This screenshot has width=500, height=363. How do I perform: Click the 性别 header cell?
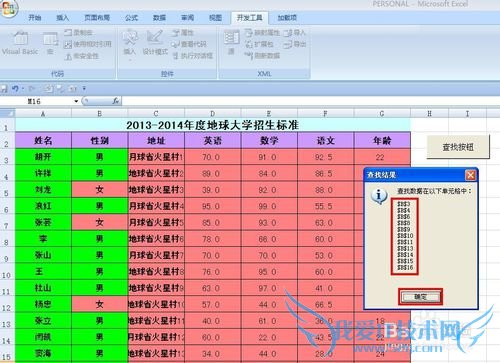[100, 141]
